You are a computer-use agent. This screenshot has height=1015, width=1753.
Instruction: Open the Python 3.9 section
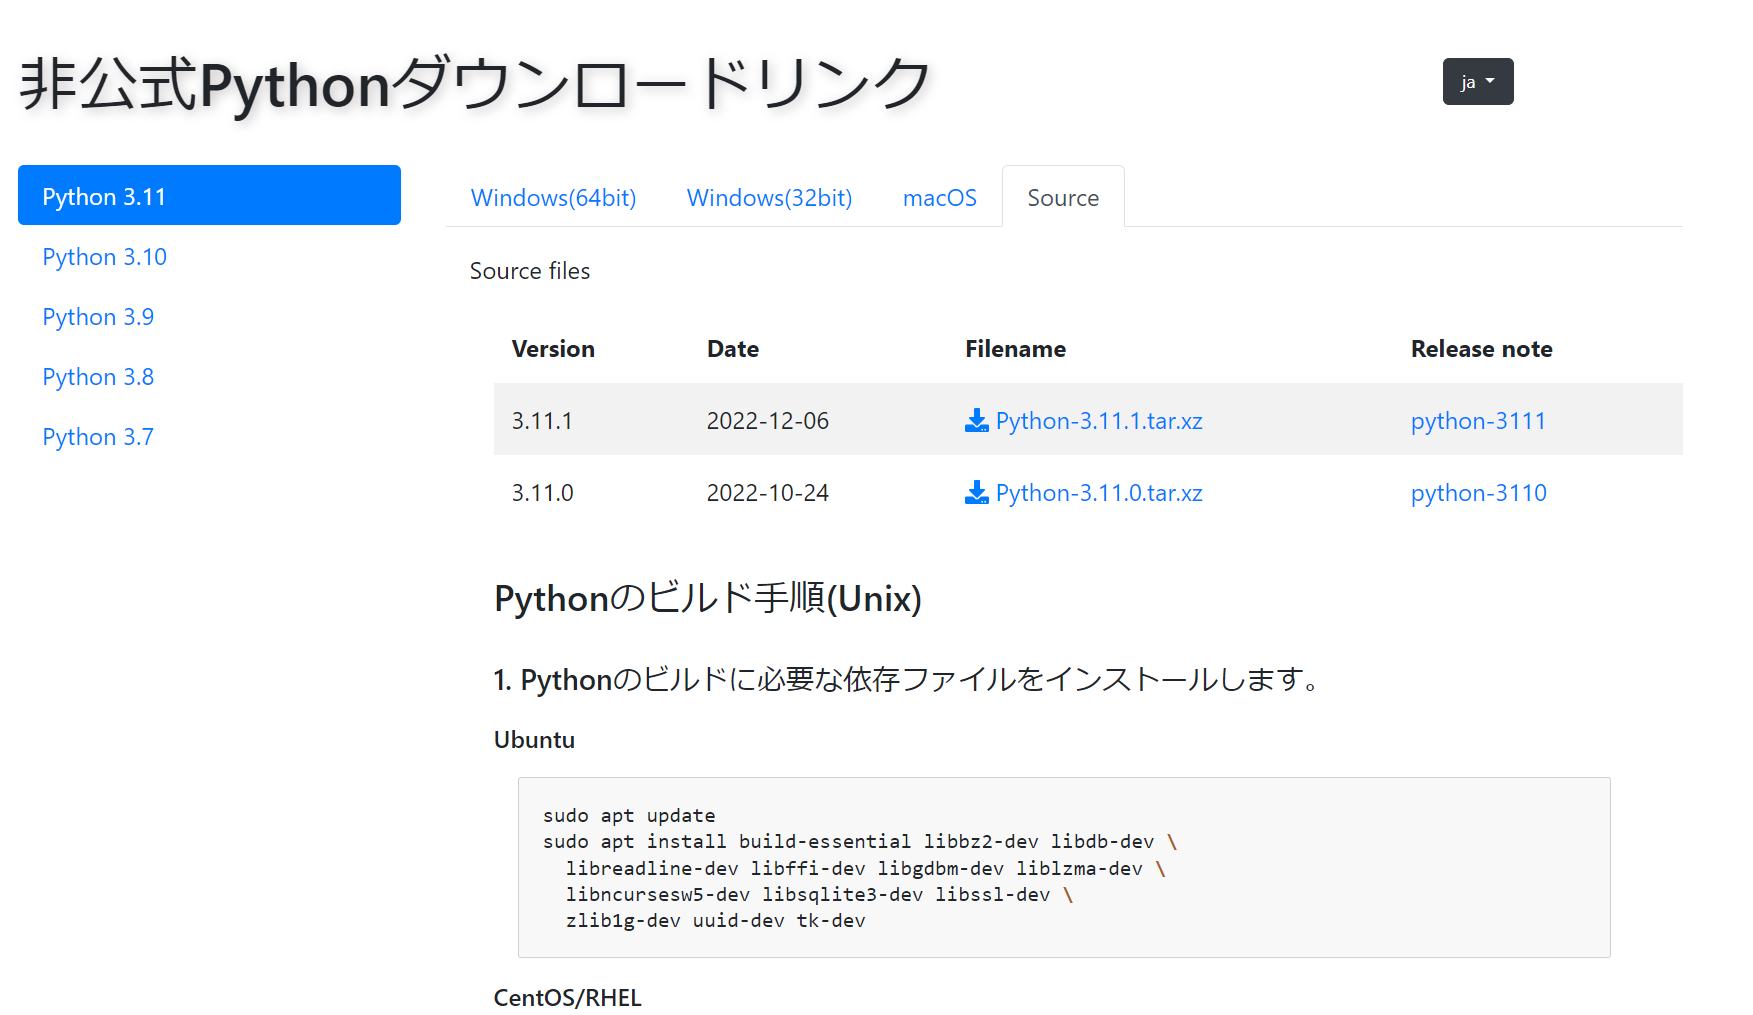97,317
